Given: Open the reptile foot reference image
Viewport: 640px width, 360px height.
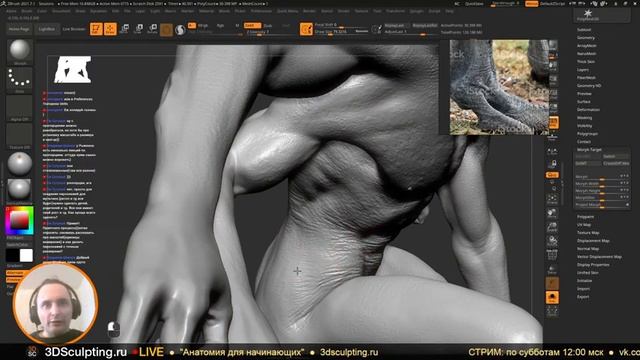Looking at the screenshot, I should click(x=499, y=87).
